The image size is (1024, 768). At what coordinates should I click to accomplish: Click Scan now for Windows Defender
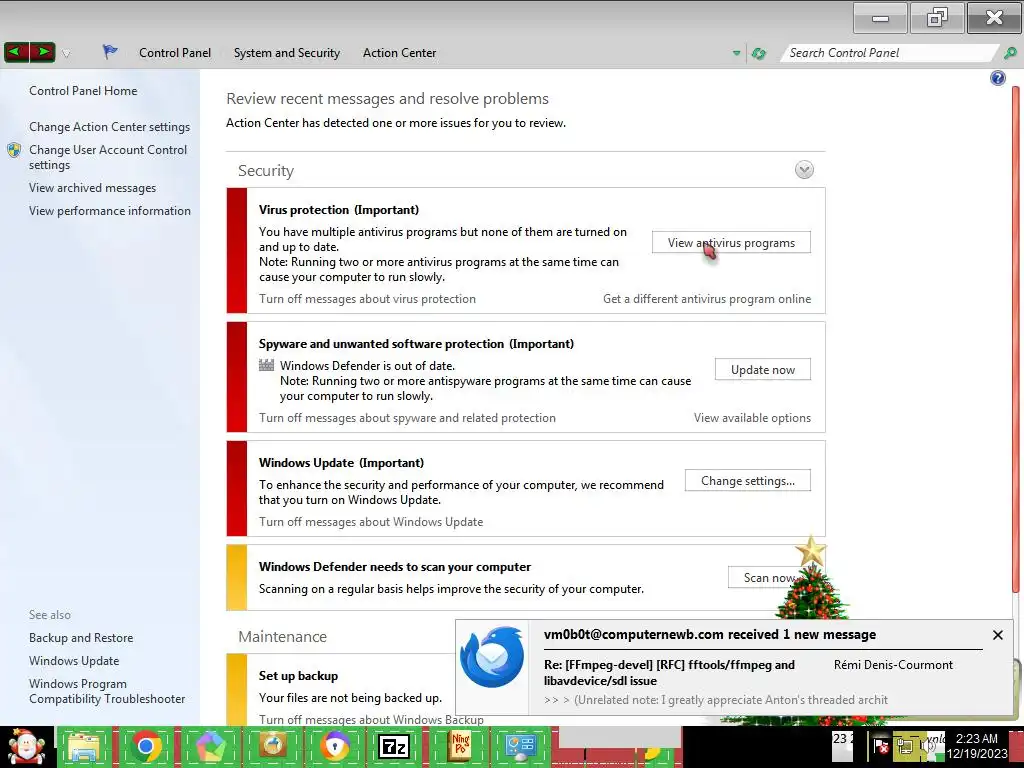point(768,578)
